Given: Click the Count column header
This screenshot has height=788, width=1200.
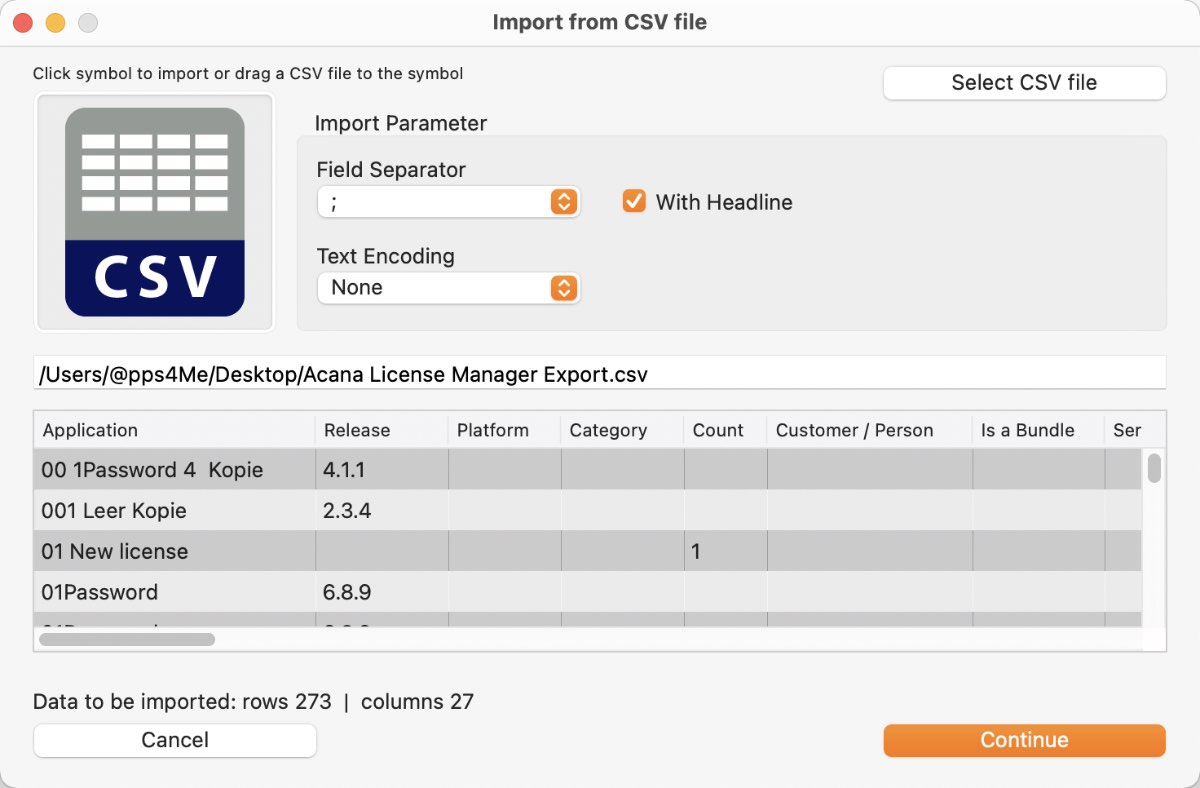Looking at the screenshot, I should point(725,430).
